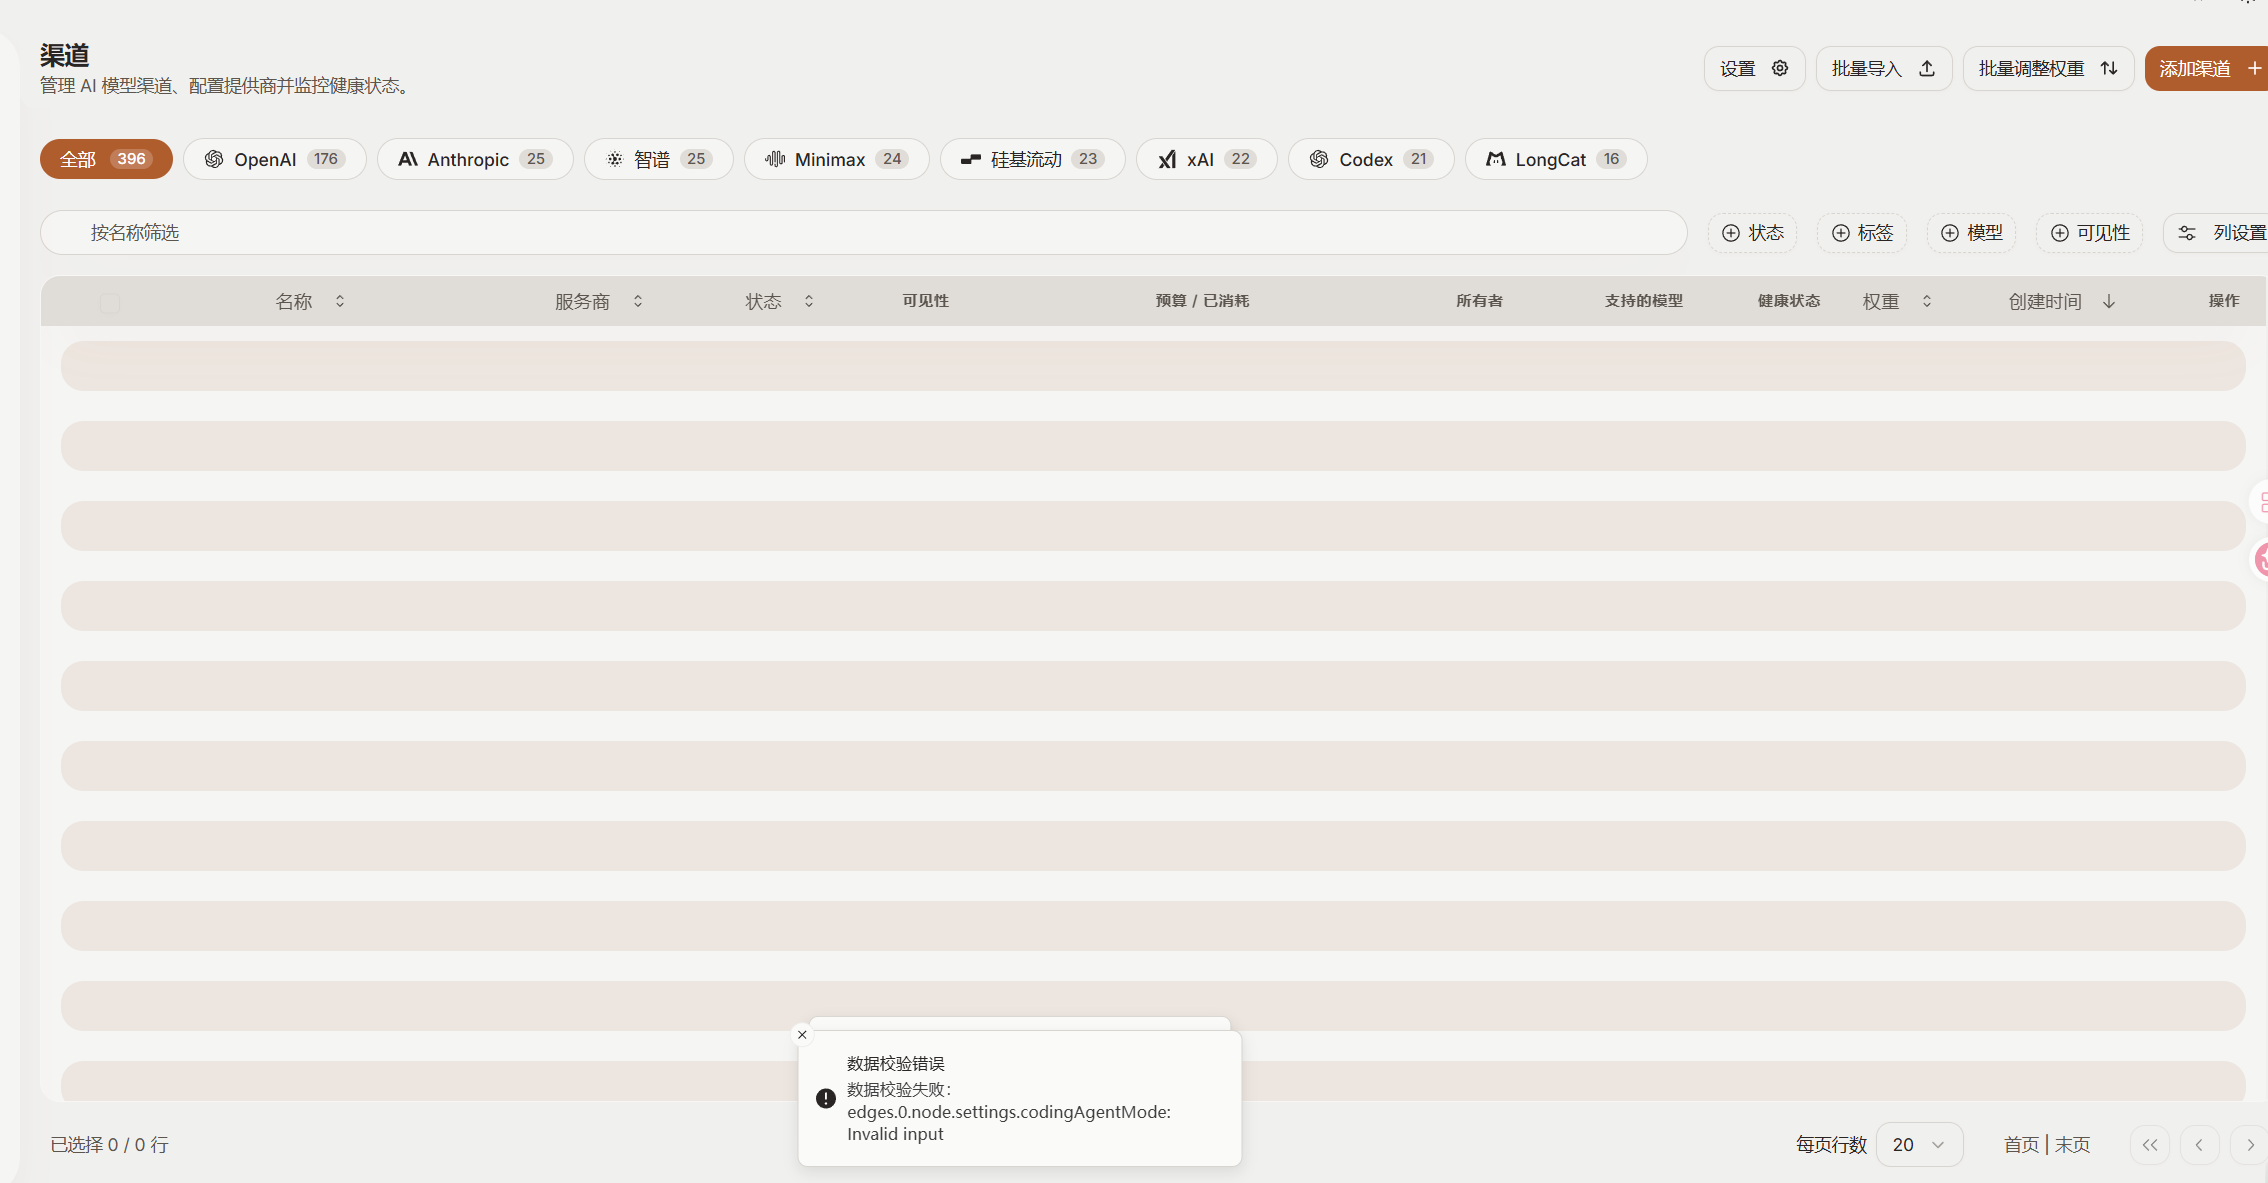The image size is (2268, 1183).
Task: Select the Anthropic 25 provider tab
Action: coord(475,159)
